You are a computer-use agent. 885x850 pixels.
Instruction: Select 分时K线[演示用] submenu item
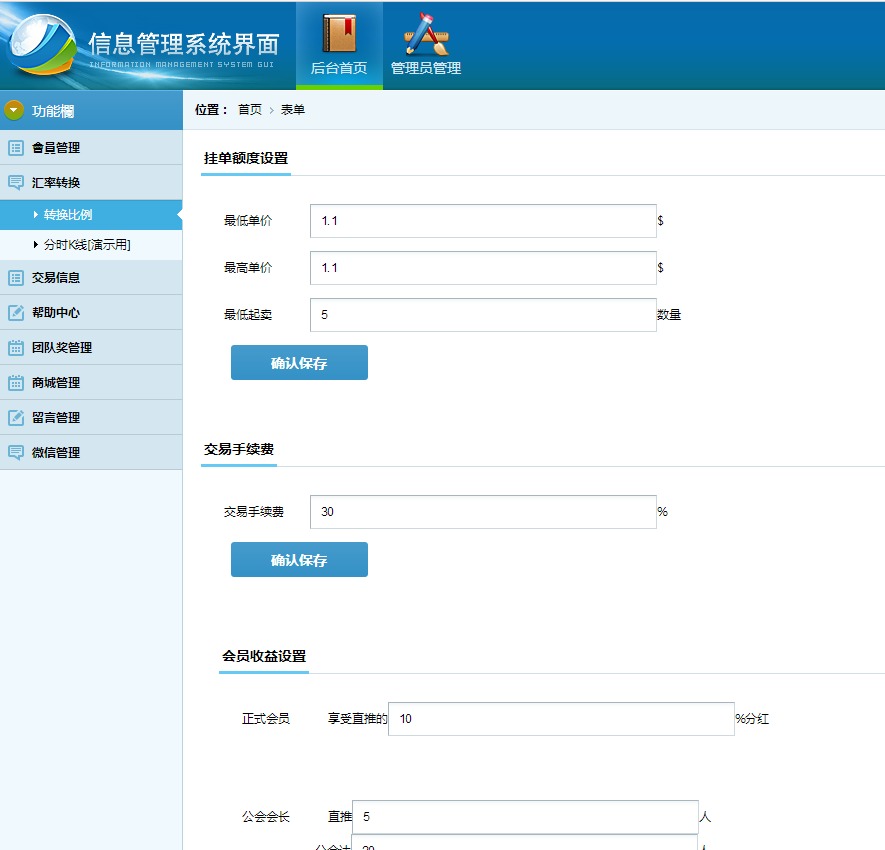pos(91,245)
